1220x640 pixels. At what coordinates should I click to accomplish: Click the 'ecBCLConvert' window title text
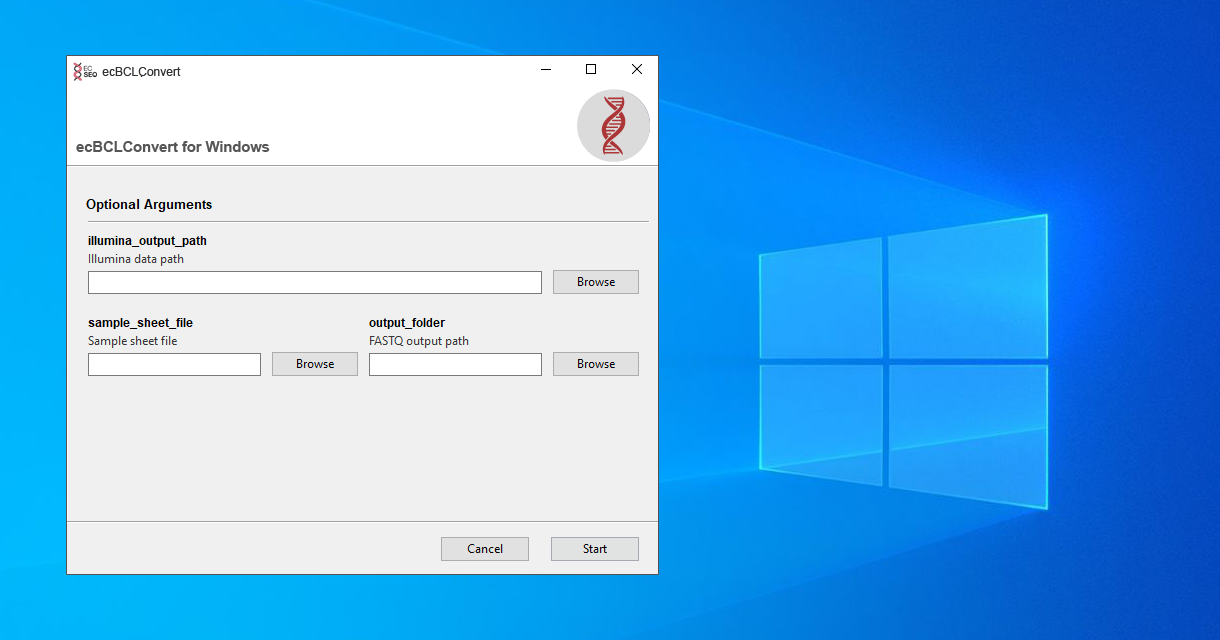click(x=141, y=72)
